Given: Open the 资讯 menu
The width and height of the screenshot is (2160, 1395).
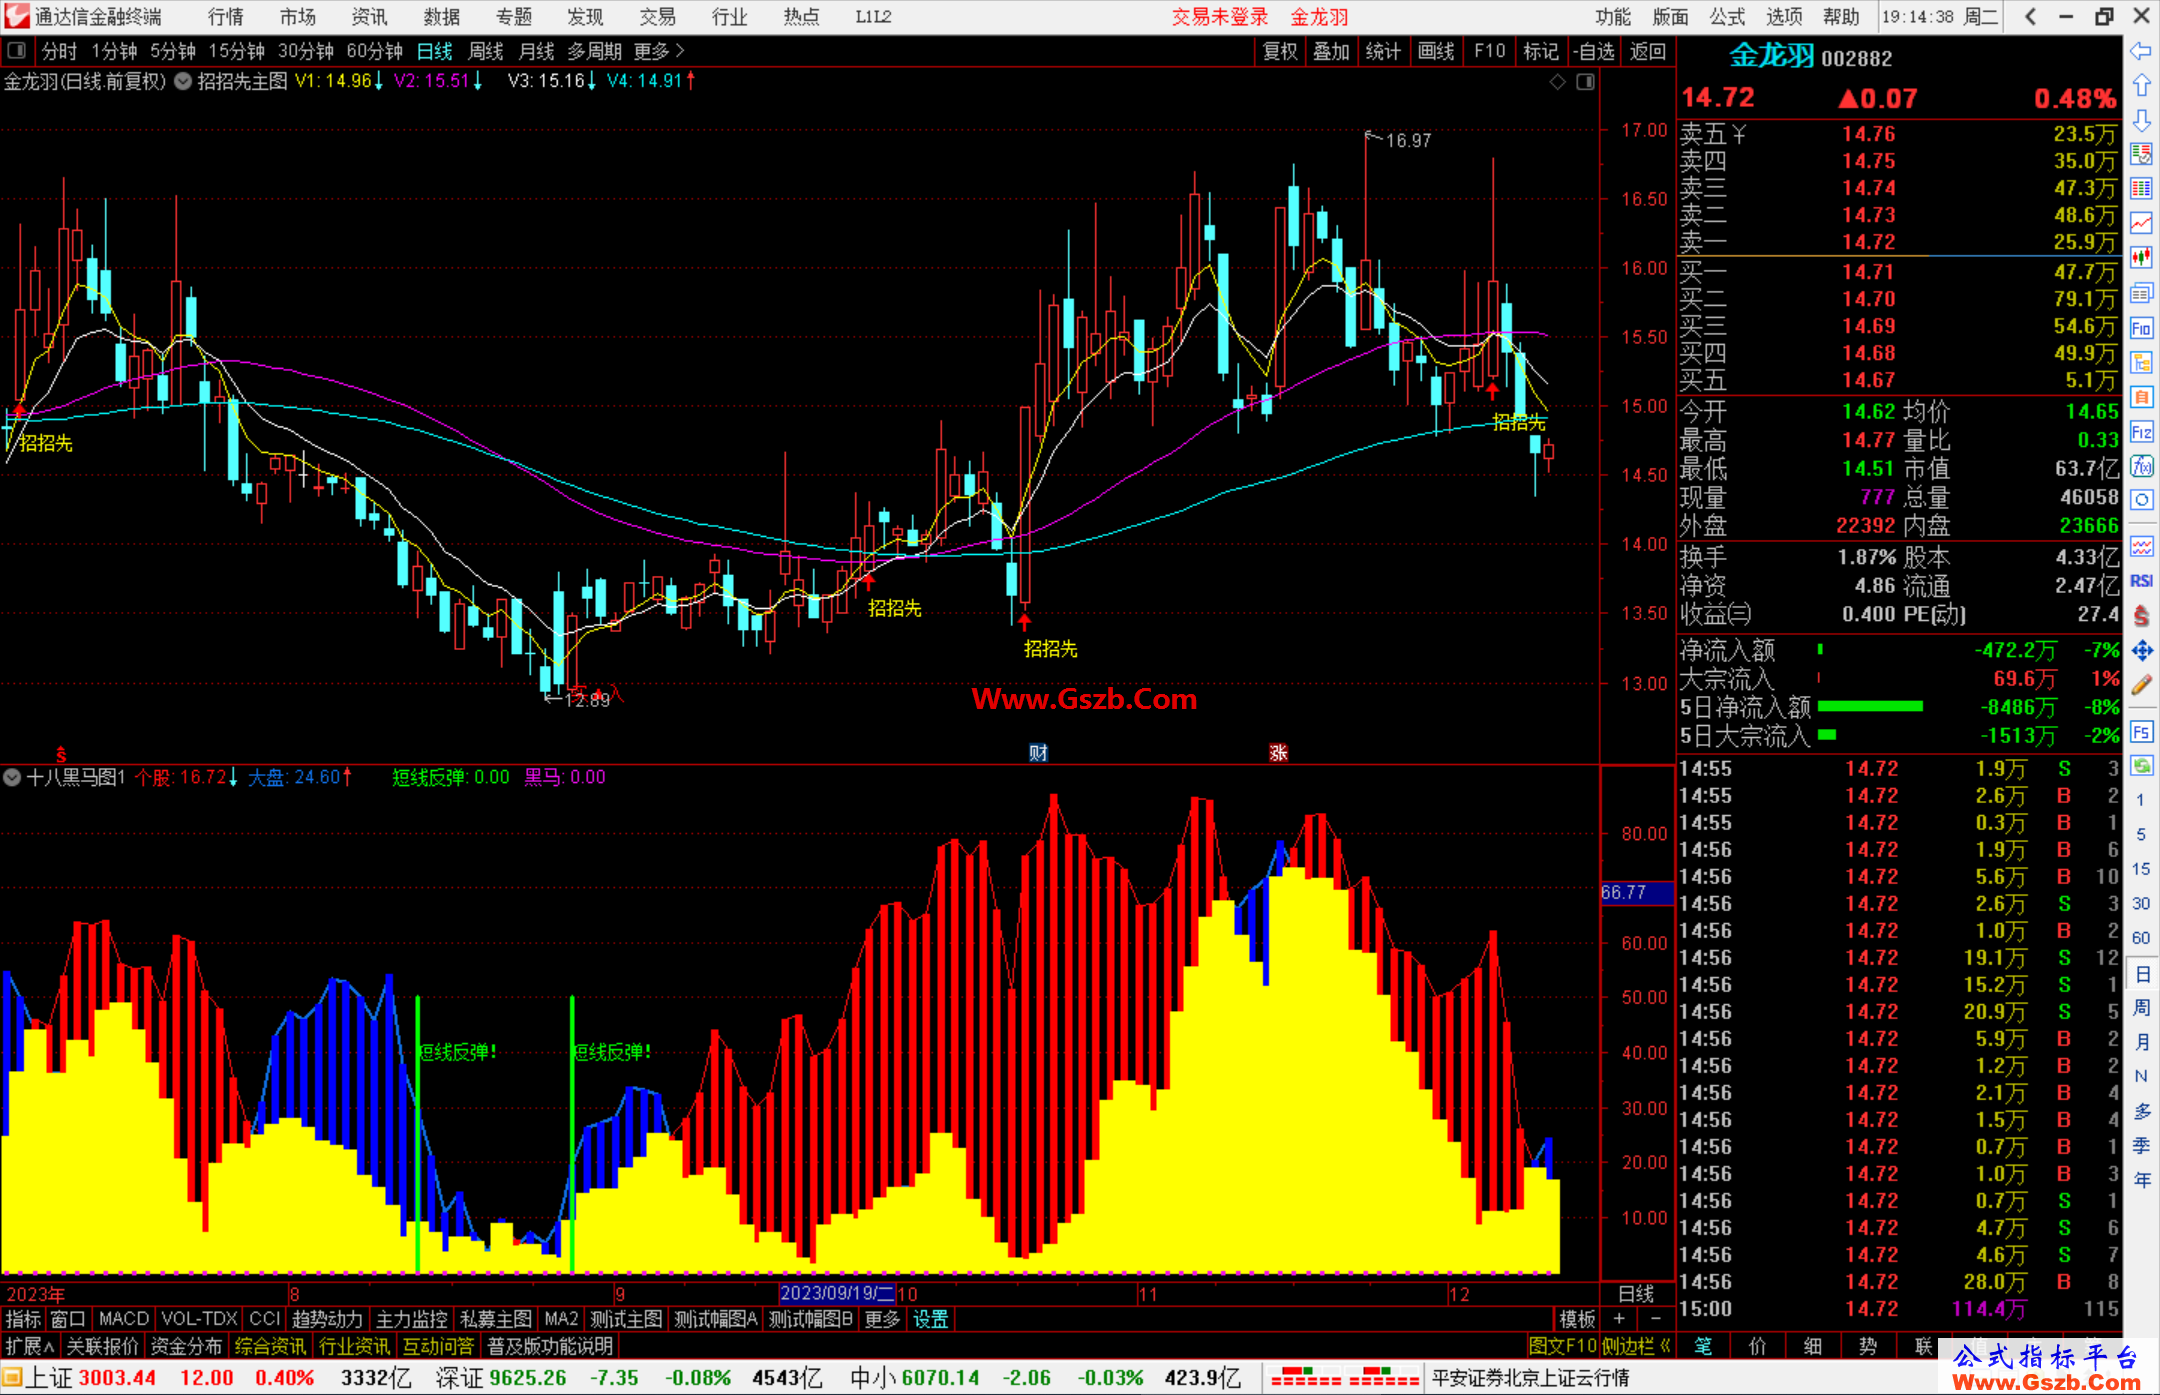Looking at the screenshot, I should click(x=369, y=17).
